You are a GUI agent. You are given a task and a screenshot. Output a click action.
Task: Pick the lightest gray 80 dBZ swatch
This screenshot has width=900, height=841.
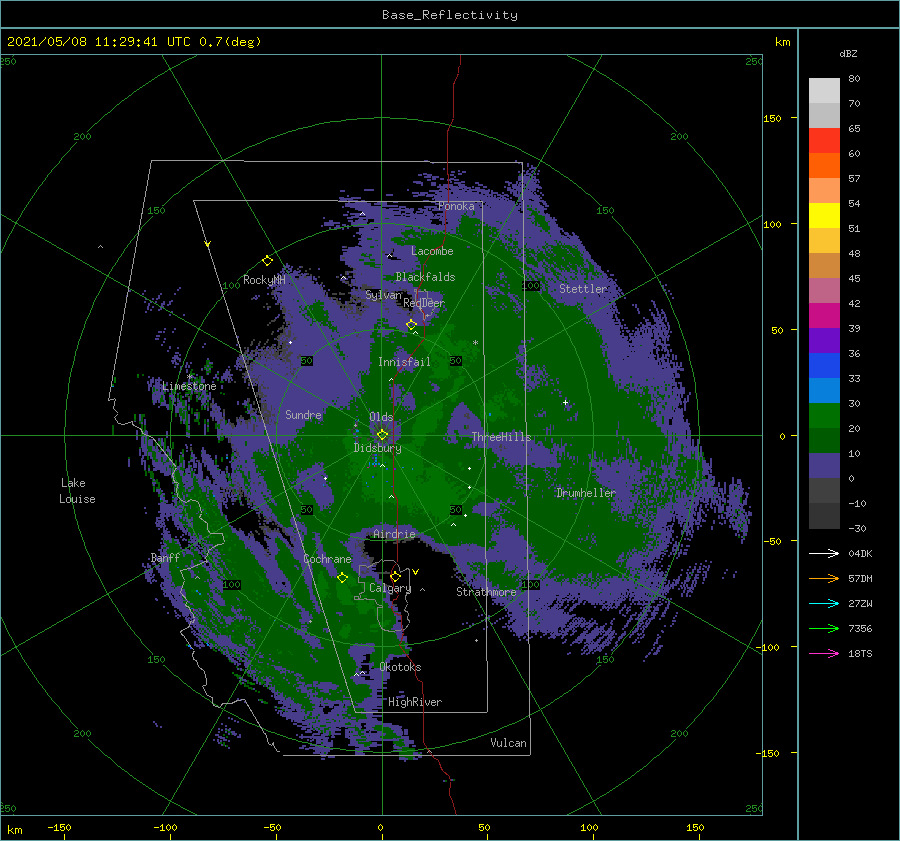click(x=824, y=91)
